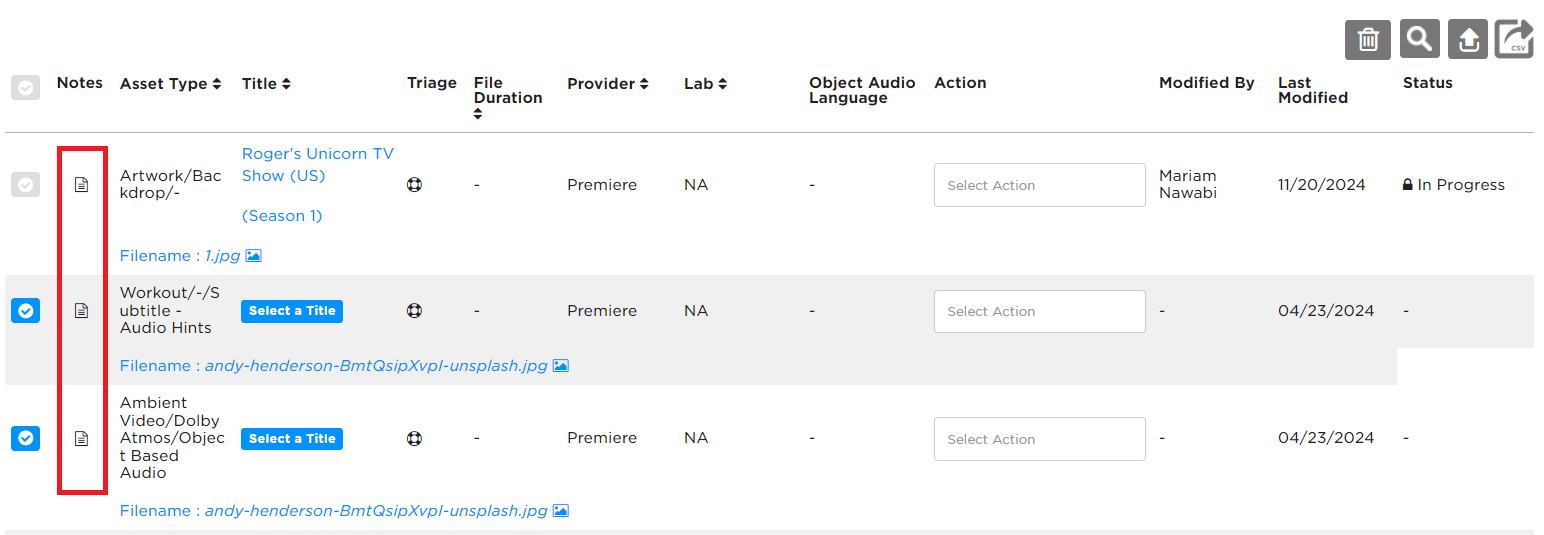The width and height of the screenshot is (1544, 535).
Task: Open notes for the Artwork/Backdrop asset
Action: tap(82, 185)
